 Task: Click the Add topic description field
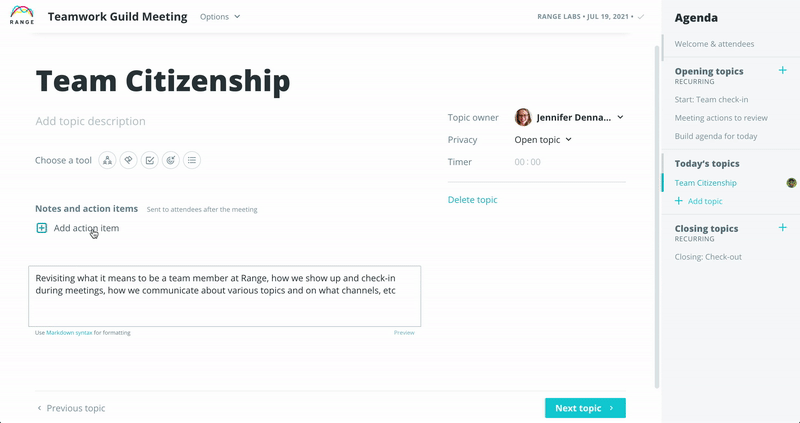pos(90,121)
